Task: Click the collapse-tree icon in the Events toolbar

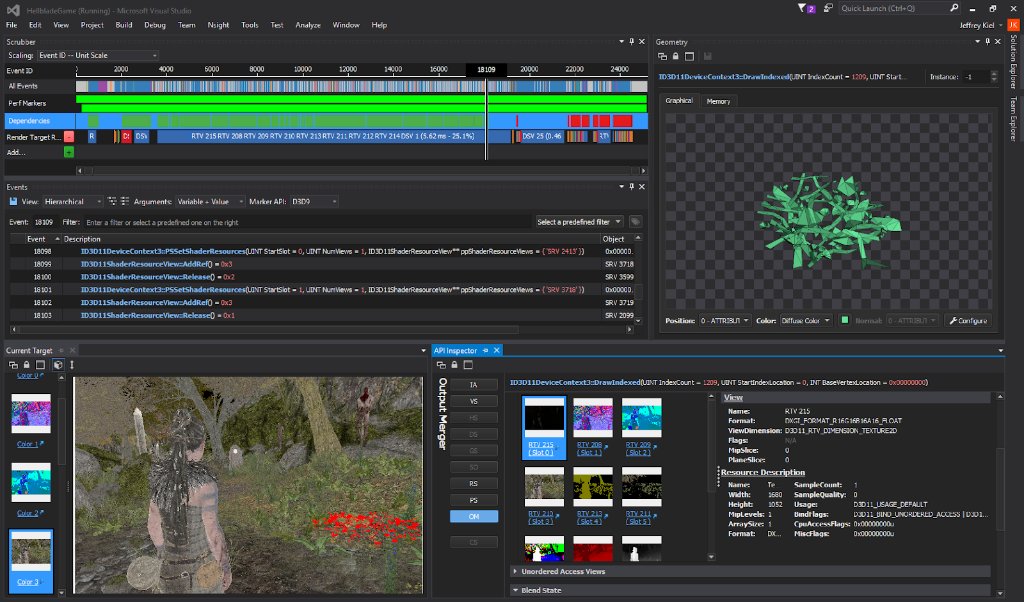Action: [x=125, y=202]
